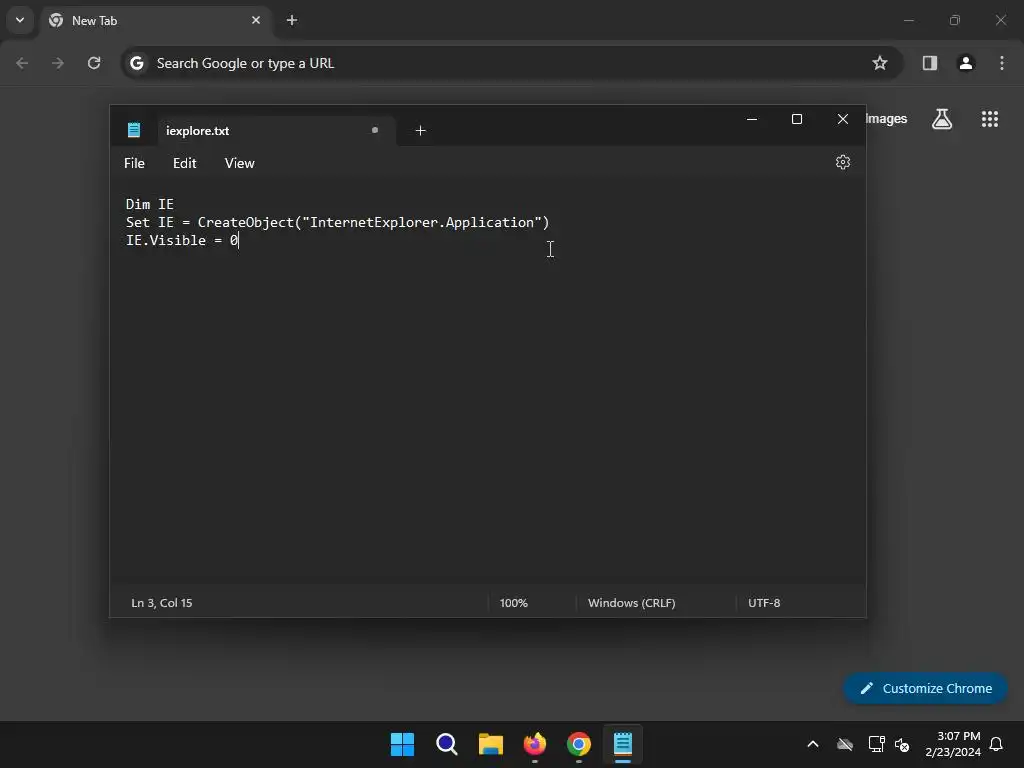Open Images link in Chrome page
The image size is (1024, 768).
coord(887,119)
